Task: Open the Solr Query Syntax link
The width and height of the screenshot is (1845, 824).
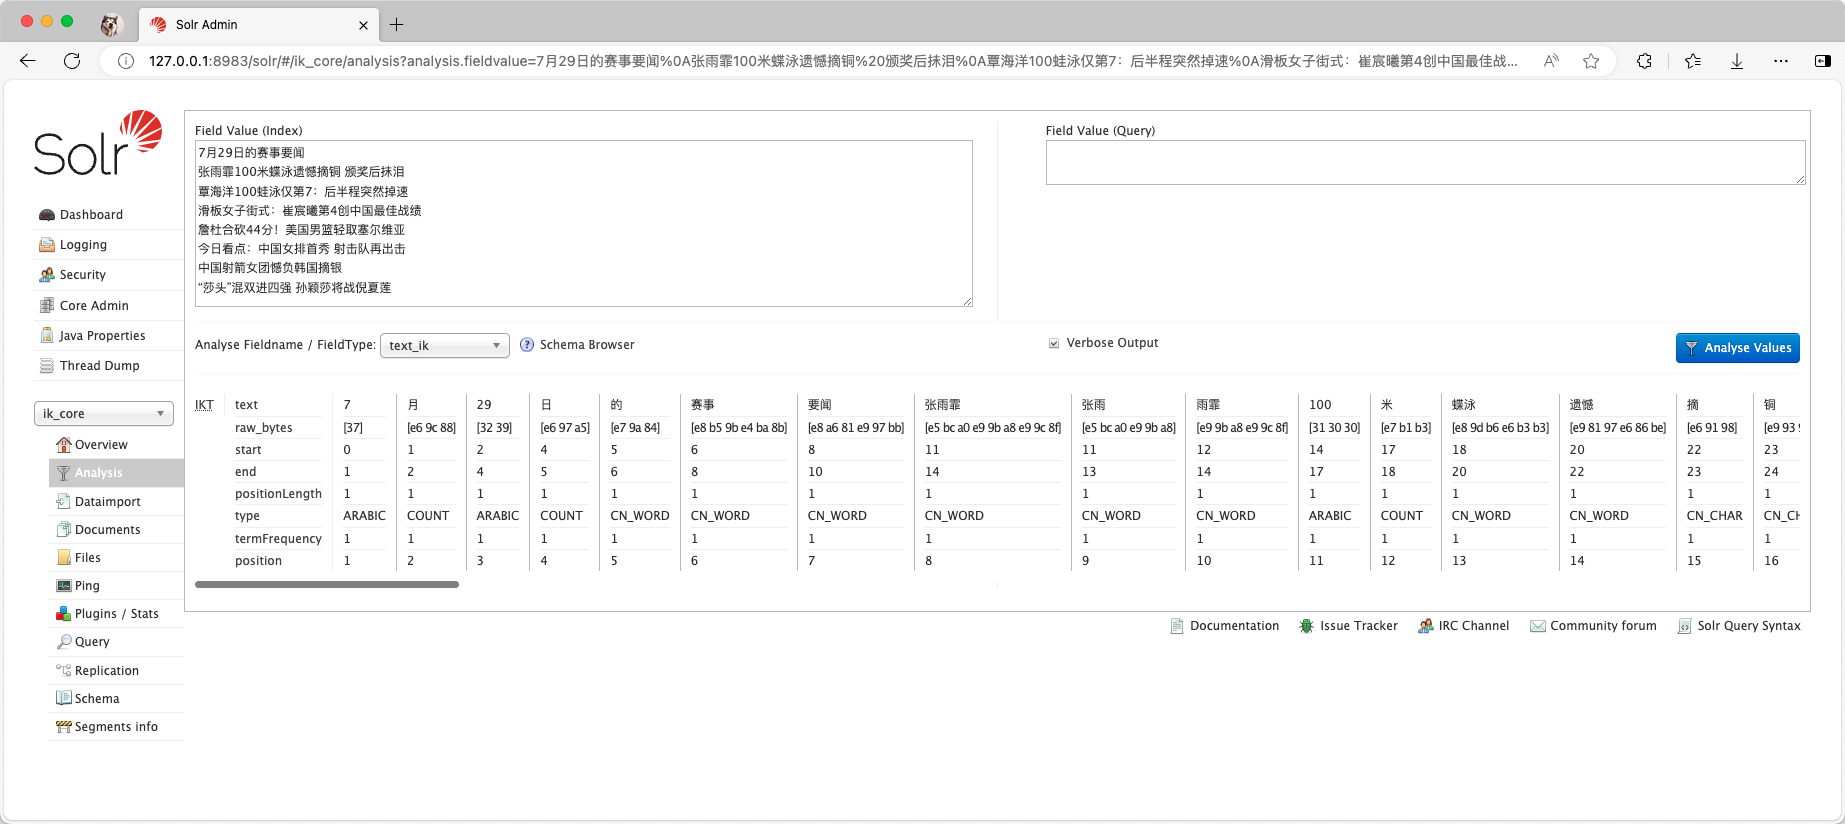Action: tap(1749, 626)
